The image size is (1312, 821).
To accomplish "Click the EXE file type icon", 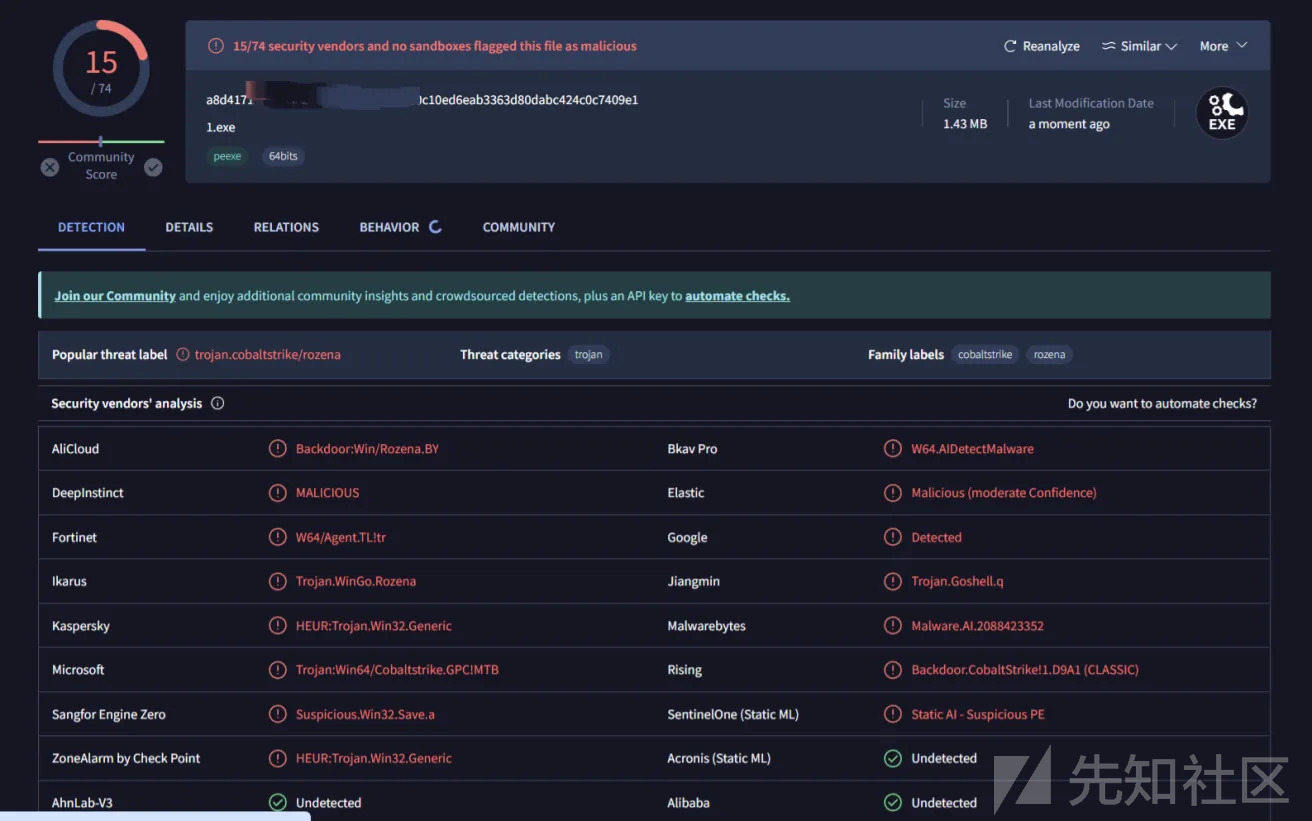I will pyautogui.click(x=1222, y=114).
